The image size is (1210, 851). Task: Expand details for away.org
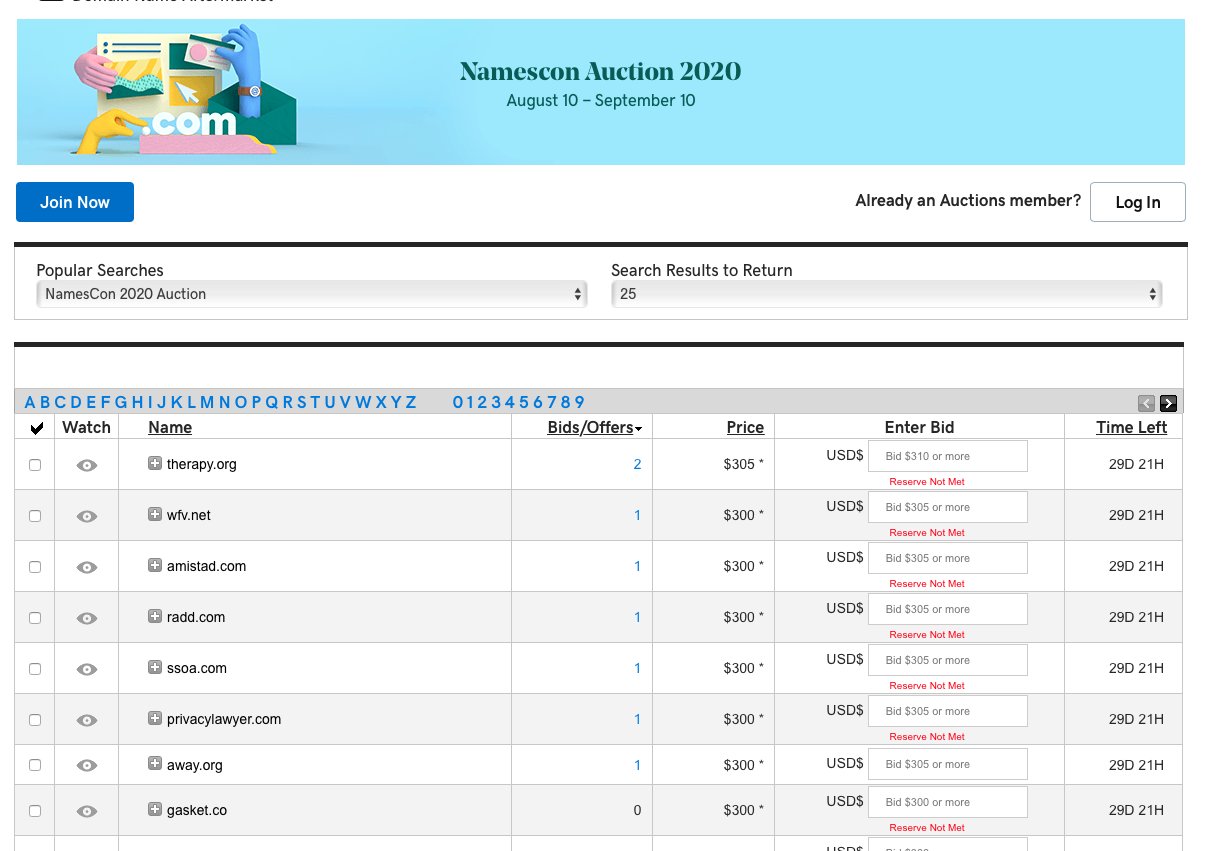click(155, 764)
